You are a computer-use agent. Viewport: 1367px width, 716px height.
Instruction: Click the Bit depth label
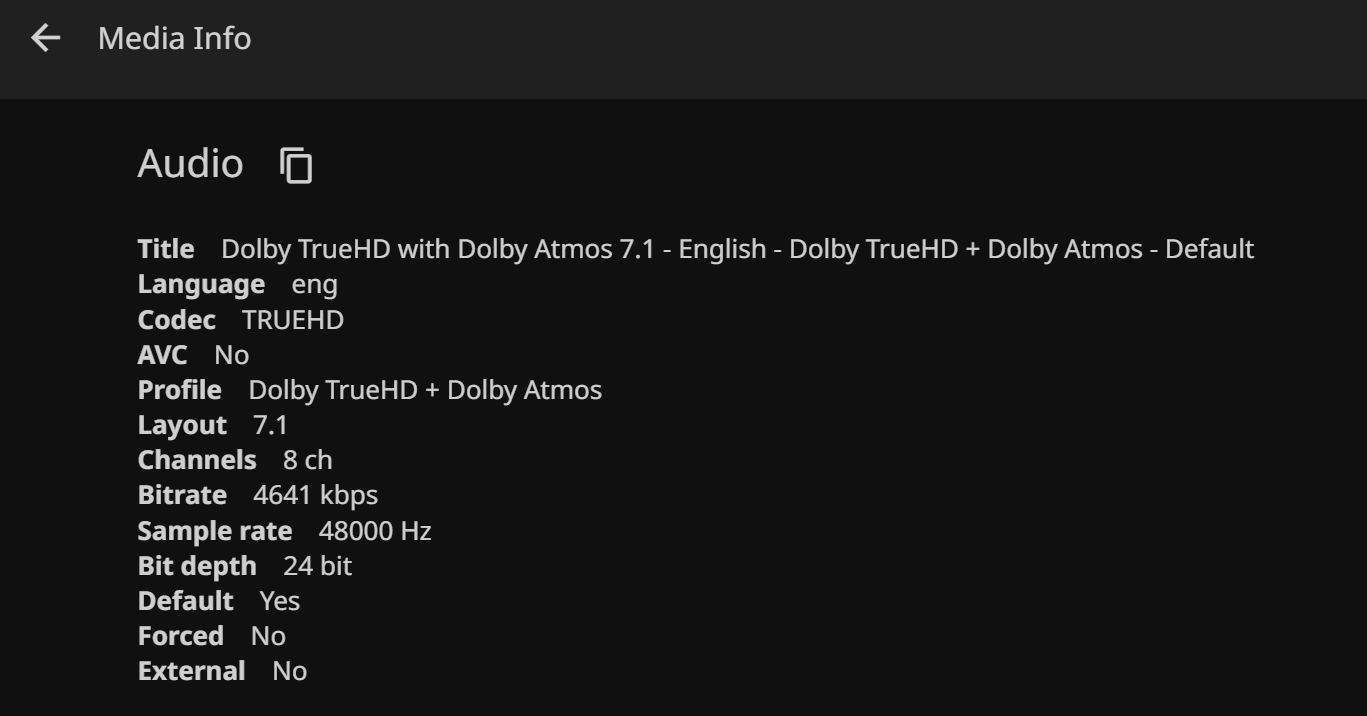(x=197, y=566)
